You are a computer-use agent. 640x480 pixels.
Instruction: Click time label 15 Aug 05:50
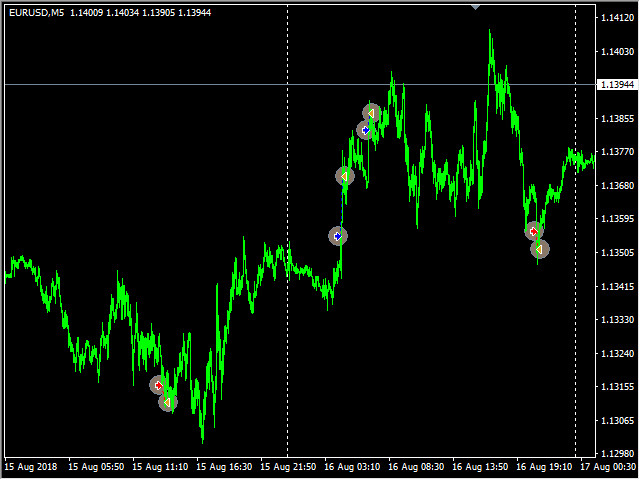coord(96,467)
